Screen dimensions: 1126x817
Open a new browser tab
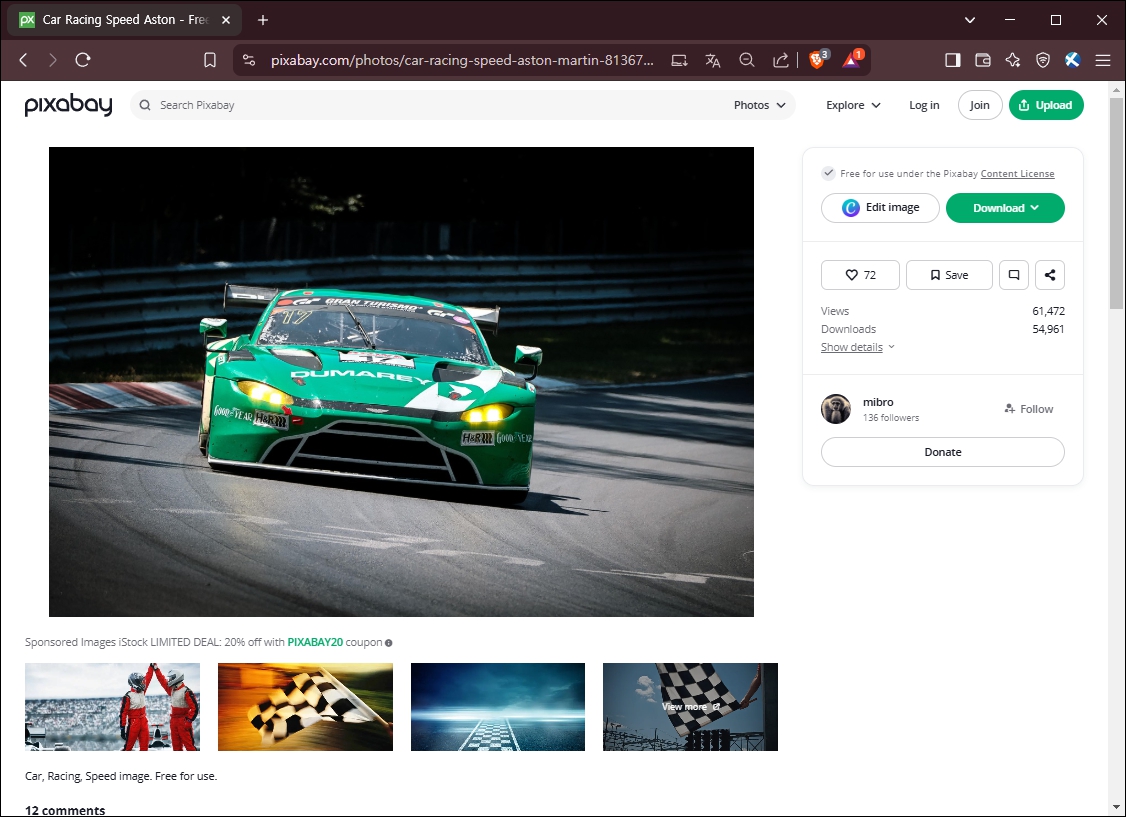(263, 20)
